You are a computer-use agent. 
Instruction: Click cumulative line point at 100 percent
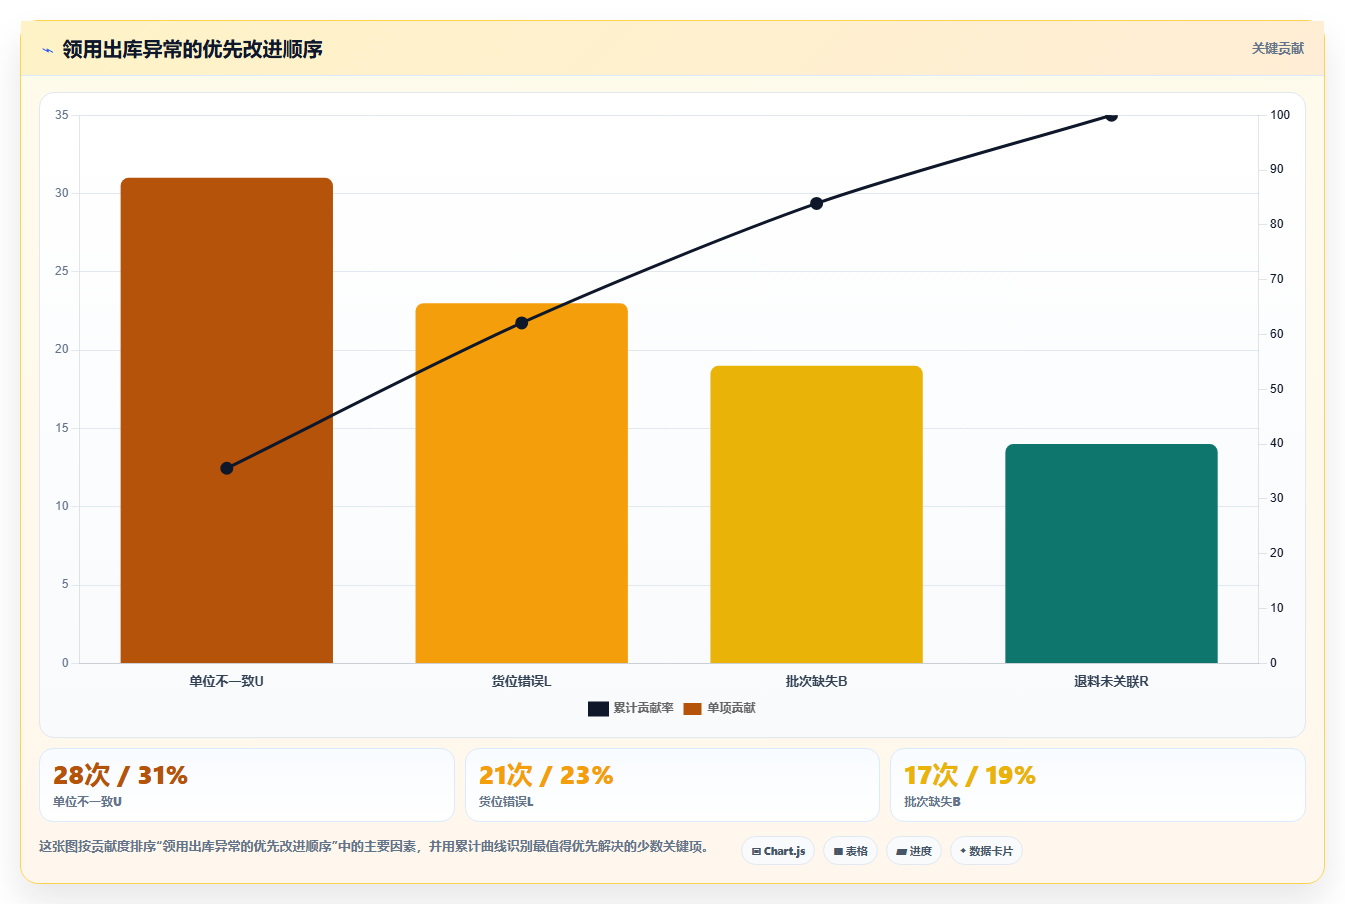tap(1111, 115)
